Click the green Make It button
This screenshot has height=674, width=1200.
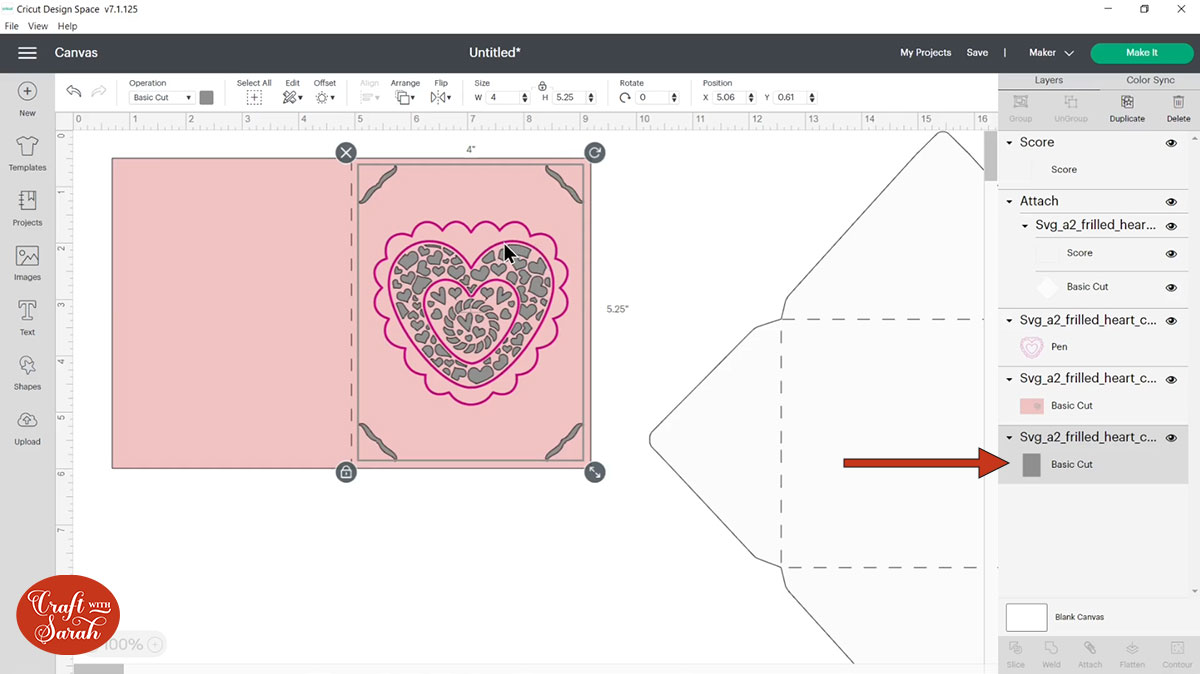(x=1141, y=53)
